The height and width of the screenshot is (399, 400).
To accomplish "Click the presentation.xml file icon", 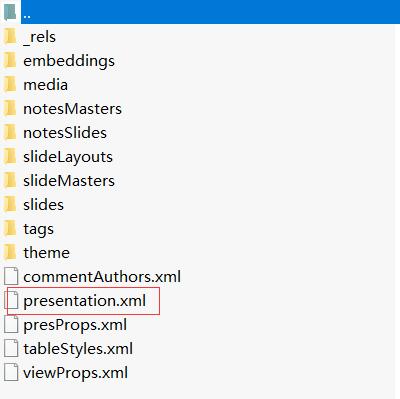I will click(x=11, y=300).
